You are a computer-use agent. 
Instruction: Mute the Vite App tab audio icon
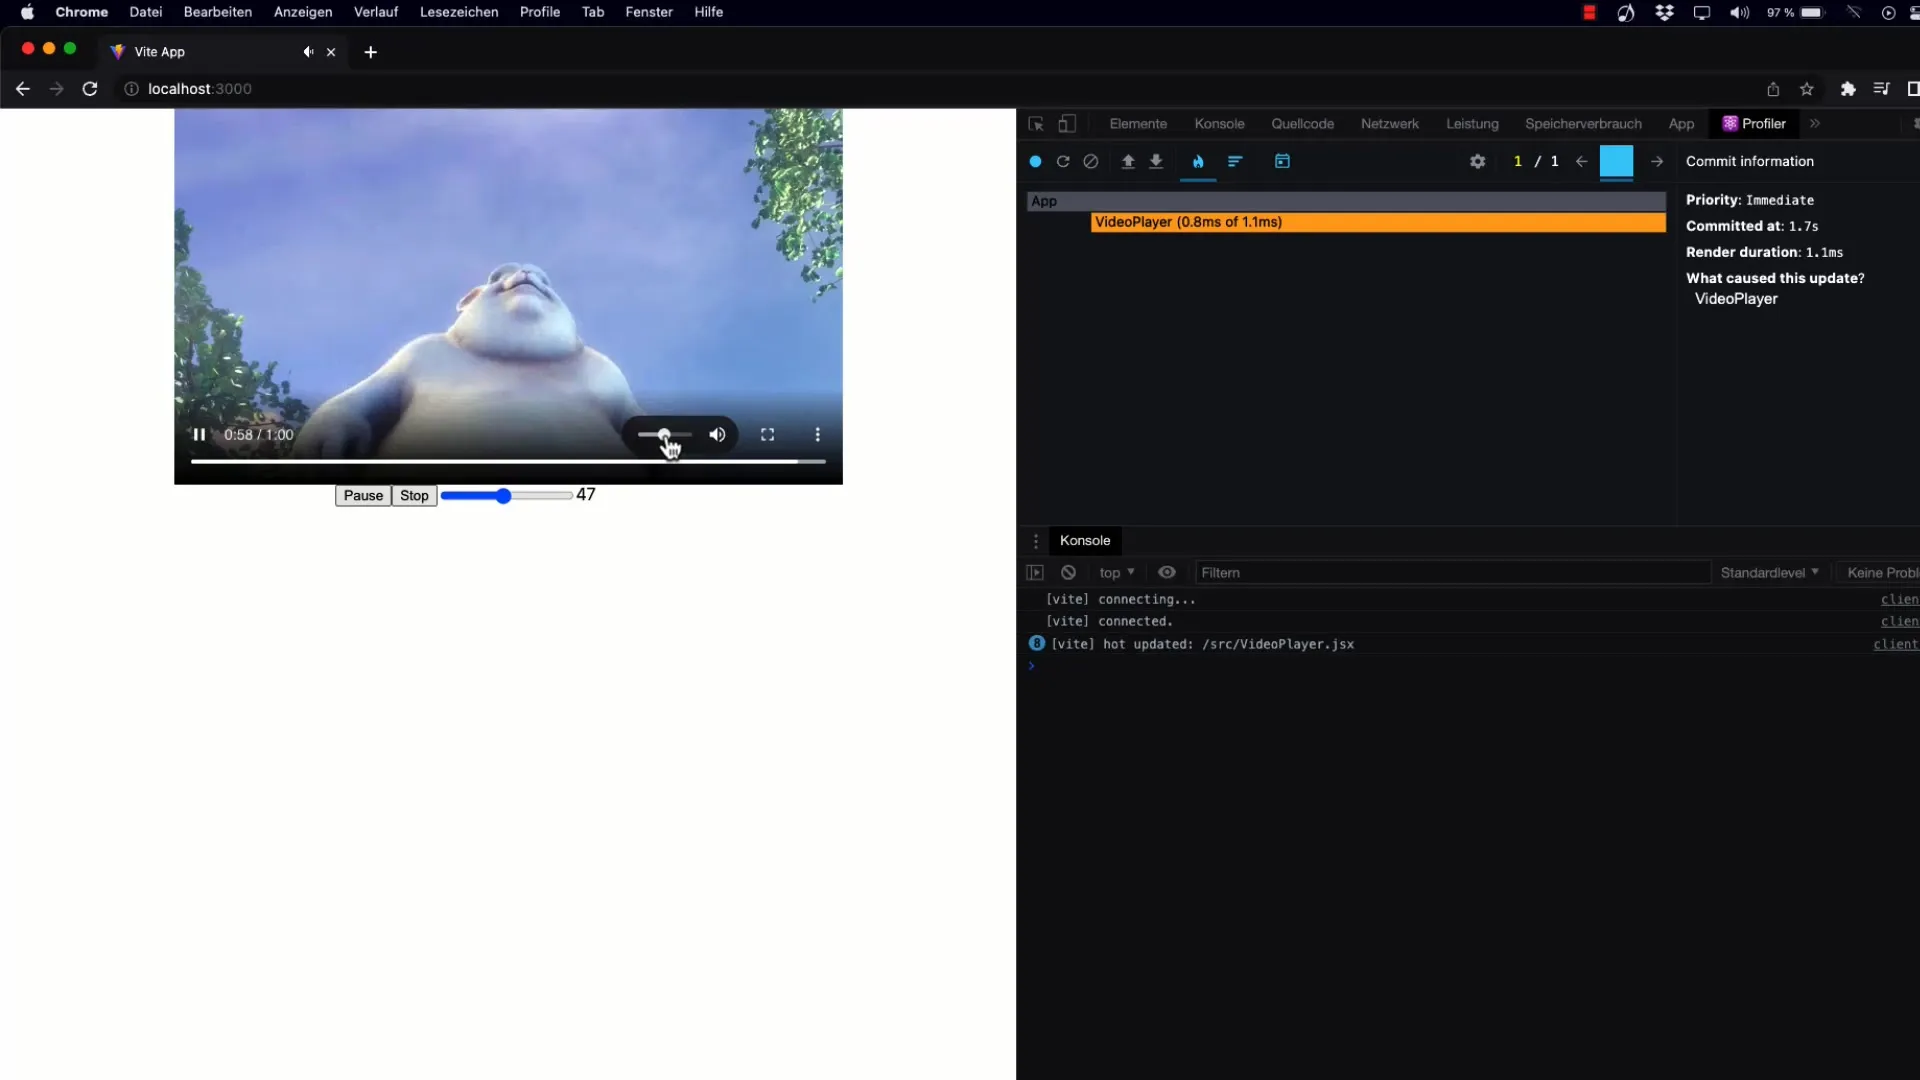pyautogui.click(x=308, y=52)
